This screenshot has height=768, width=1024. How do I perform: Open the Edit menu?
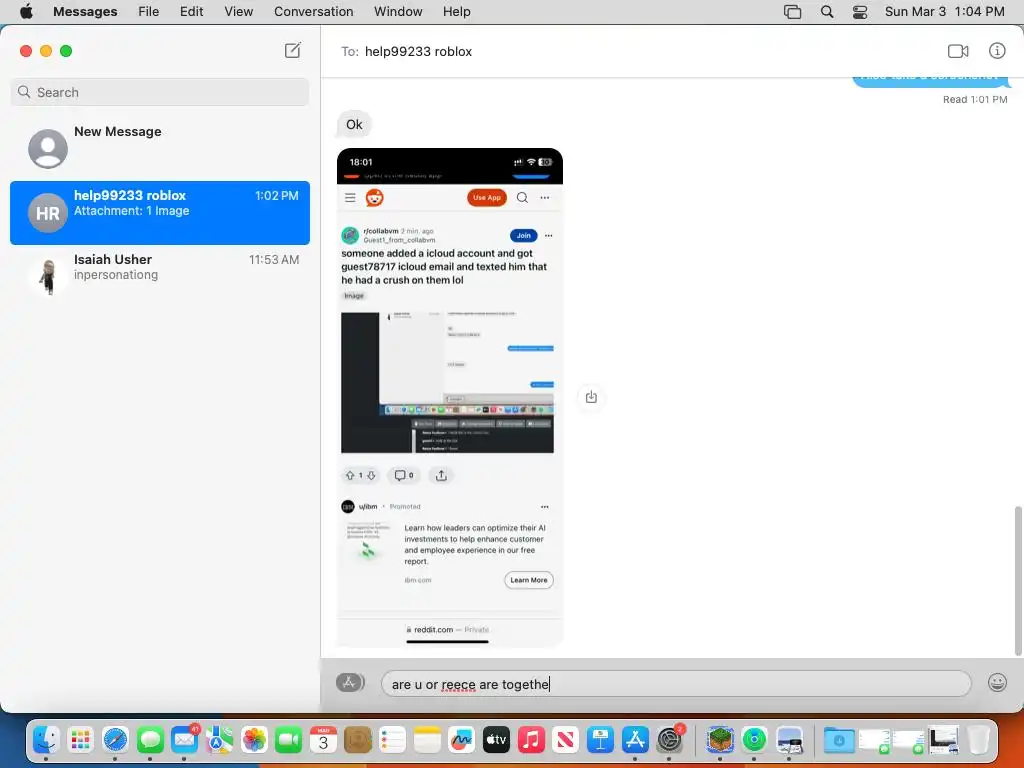click(x=191, y=12)
